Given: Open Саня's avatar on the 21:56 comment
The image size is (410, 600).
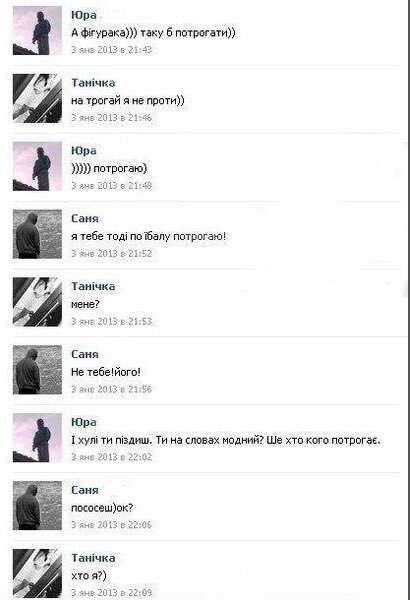Looking at the screenshot, I should (x=37, y=370).
